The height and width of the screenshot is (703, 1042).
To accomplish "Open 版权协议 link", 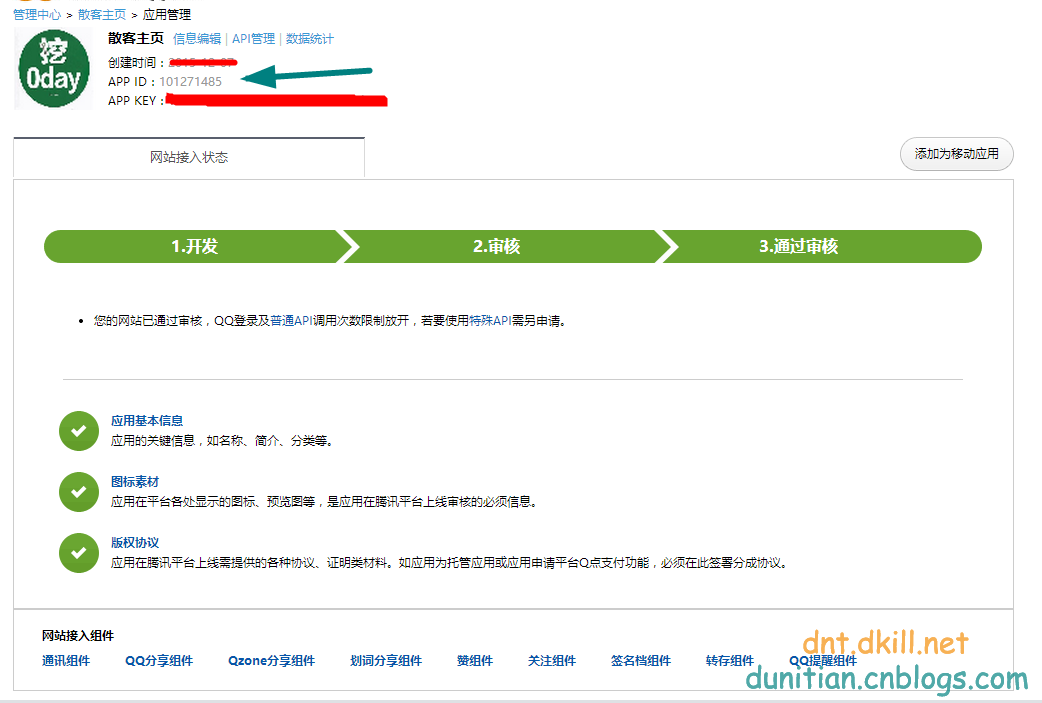I will pos(135,543).
